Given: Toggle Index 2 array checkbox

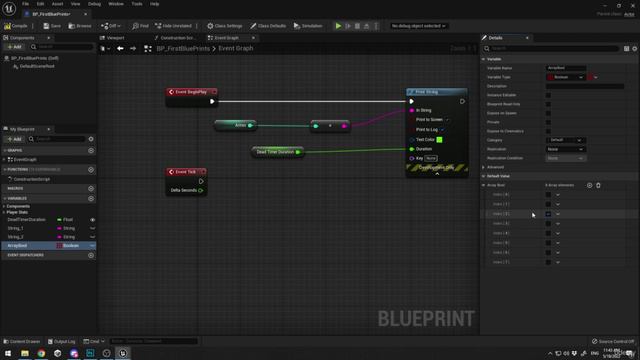Looking at the screenshot, I should pos(548,214).
